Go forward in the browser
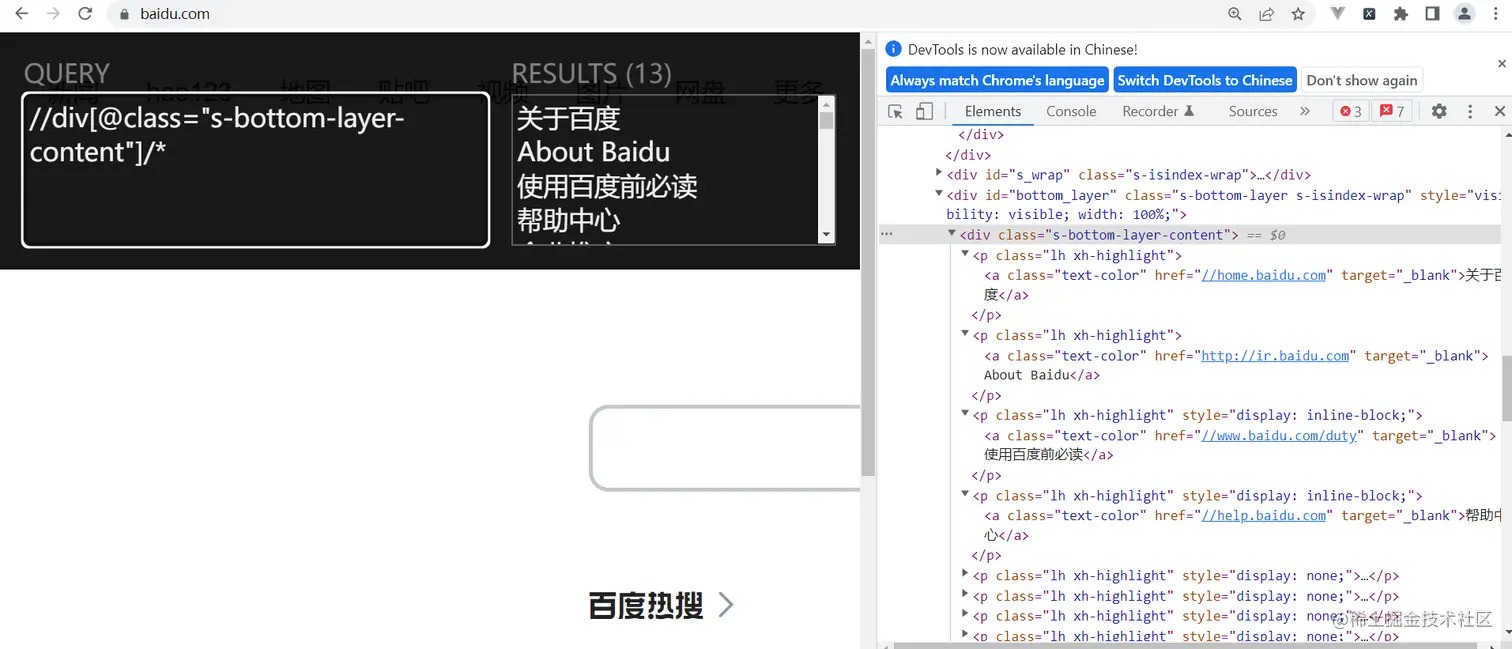Screen dimensions: 1512x649 53,14
